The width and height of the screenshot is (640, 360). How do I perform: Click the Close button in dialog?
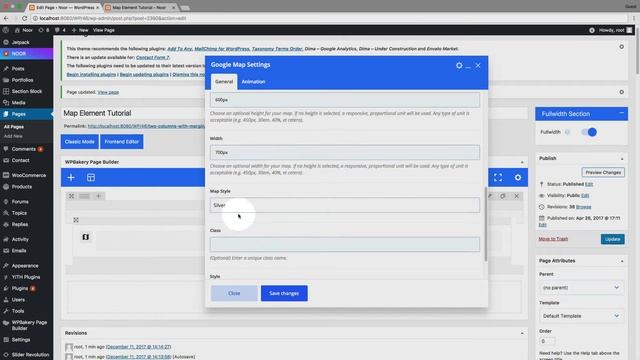(234, 293)
